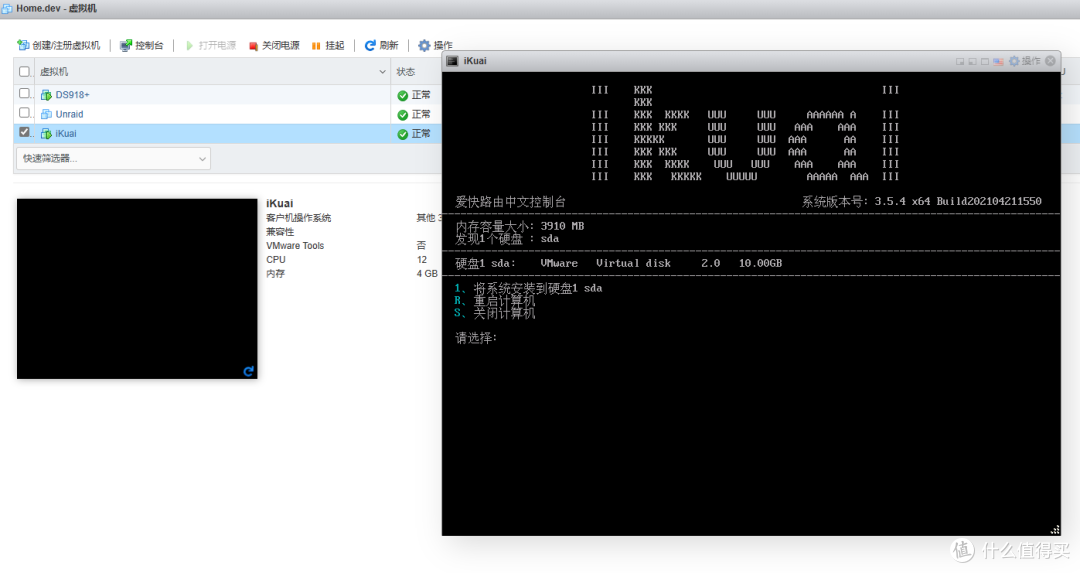The width and height of the screenshot is (1080, 573).
Task: Suspend the selected virtual machine
Action: (x=328, y=46)
